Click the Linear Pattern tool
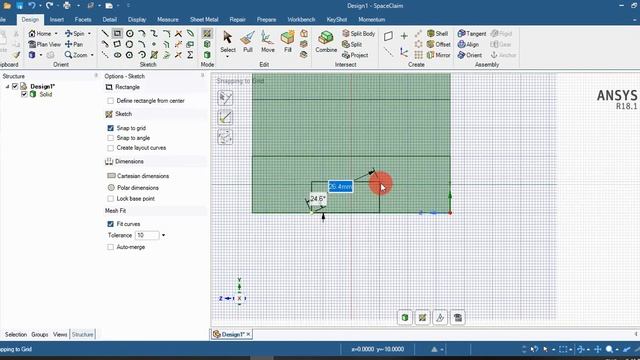The width and height of the screenshot is (640, 360). coord(418,33)
